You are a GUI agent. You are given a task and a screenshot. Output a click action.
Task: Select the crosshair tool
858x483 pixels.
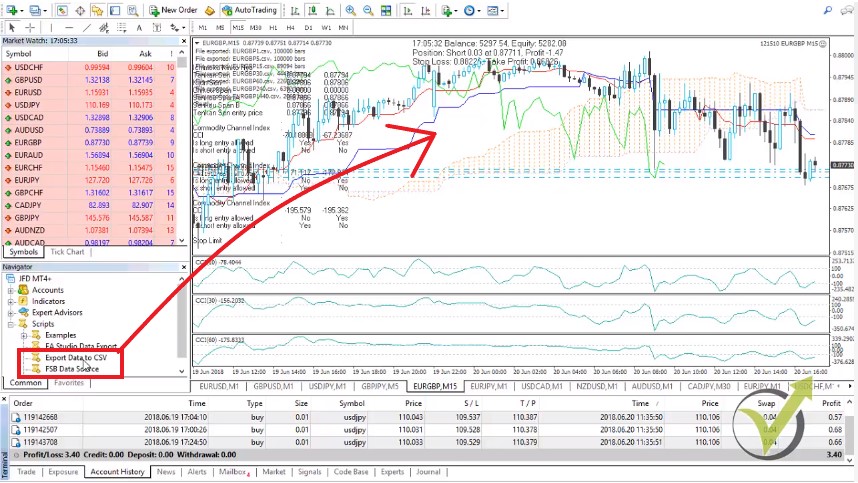[29, 27]
